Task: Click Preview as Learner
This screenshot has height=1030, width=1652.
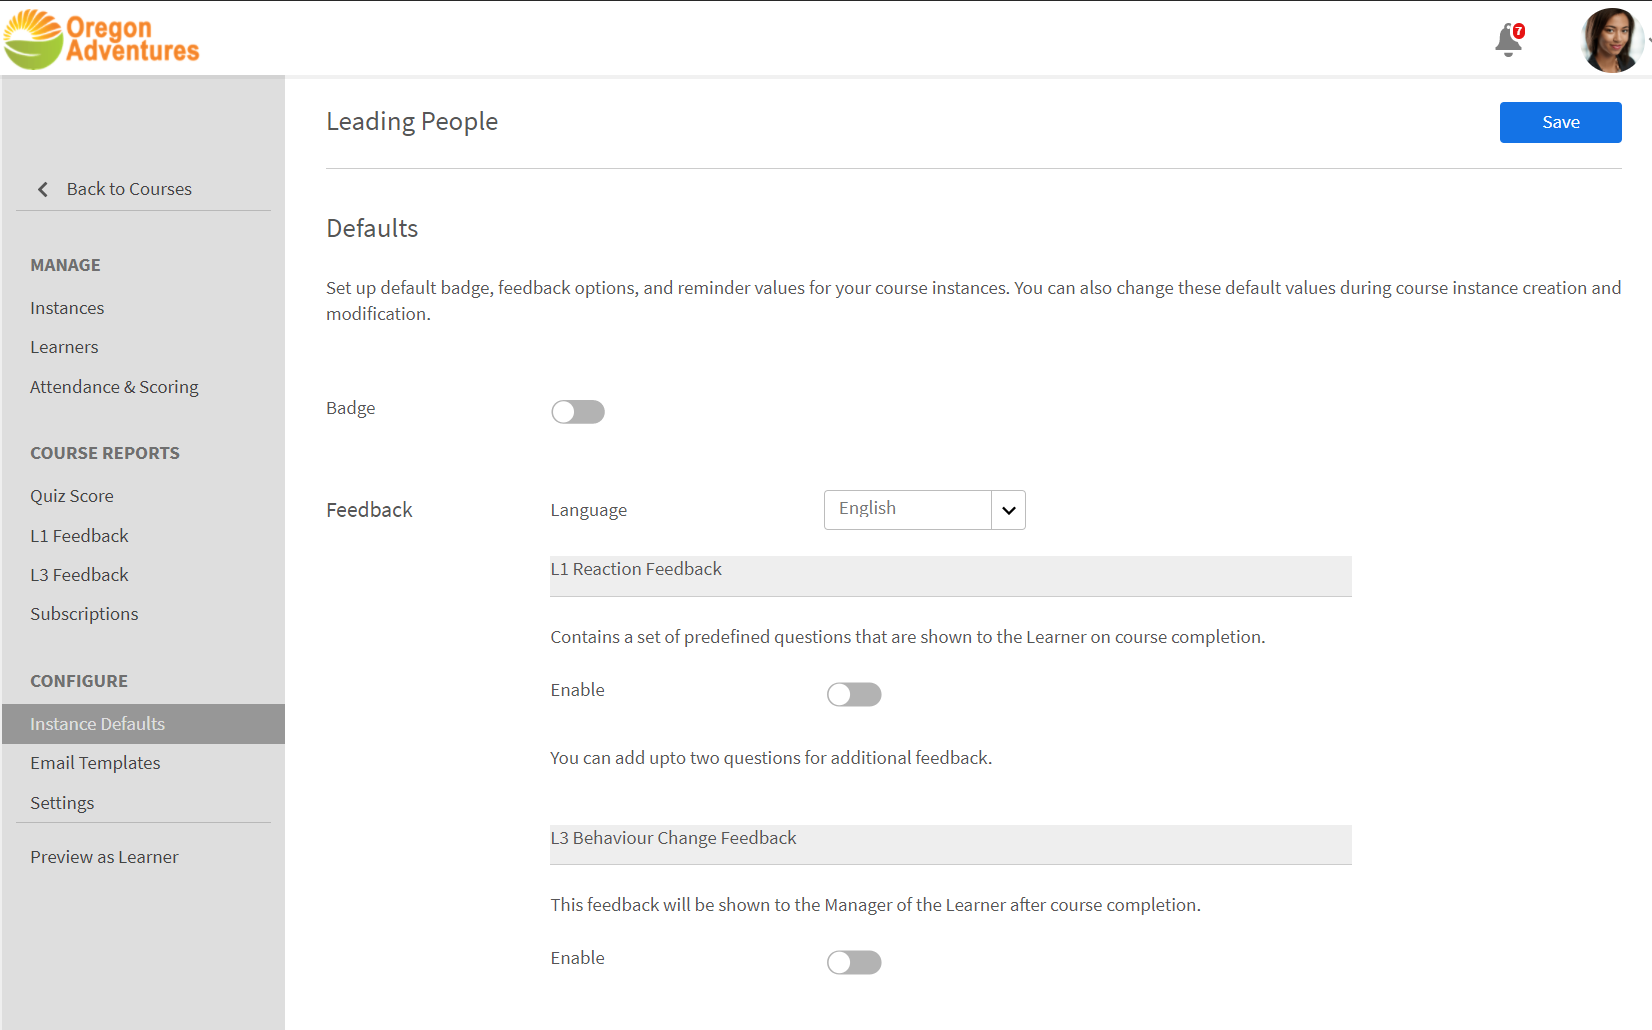Action: pyautogui.click(x=104, y=857)
